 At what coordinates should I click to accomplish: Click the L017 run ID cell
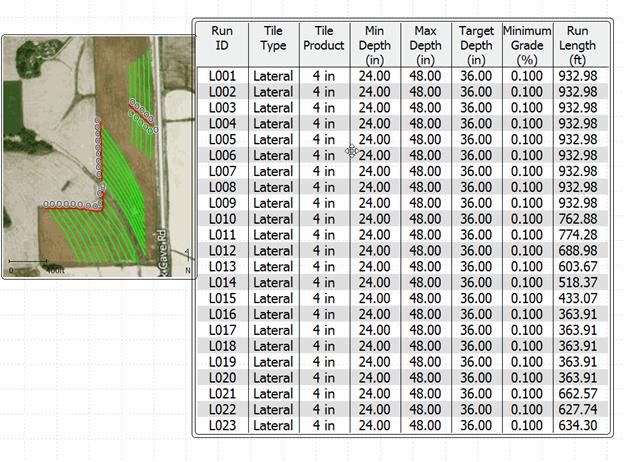(x=222, y=330)
